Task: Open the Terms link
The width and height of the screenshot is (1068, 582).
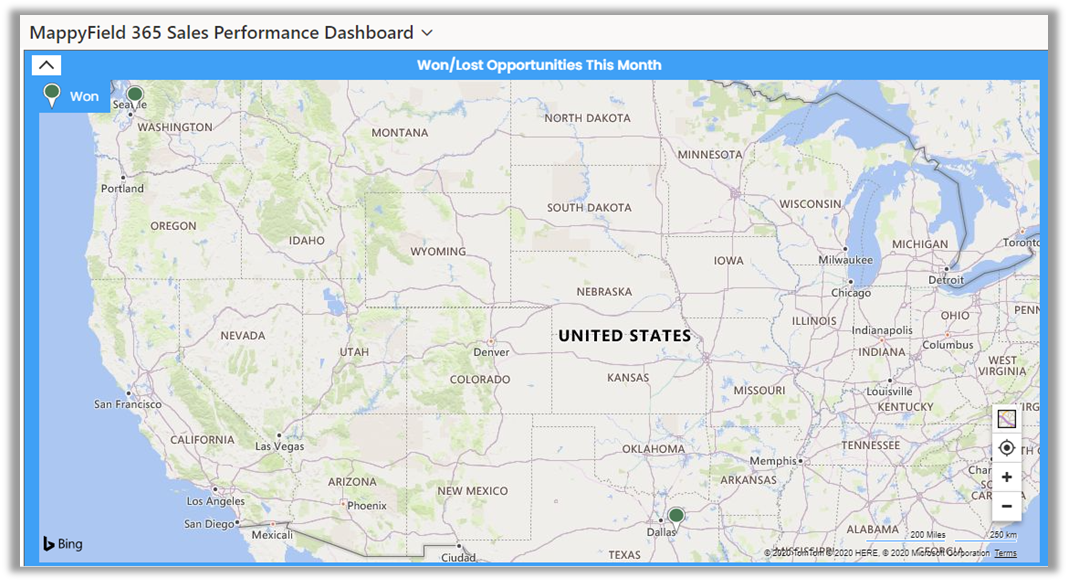Action: (1005, 553)
